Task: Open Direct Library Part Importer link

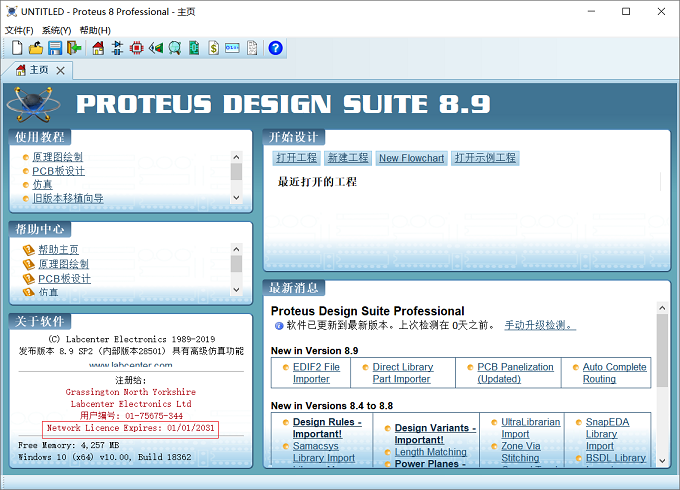Action: (x=403, y=373)
